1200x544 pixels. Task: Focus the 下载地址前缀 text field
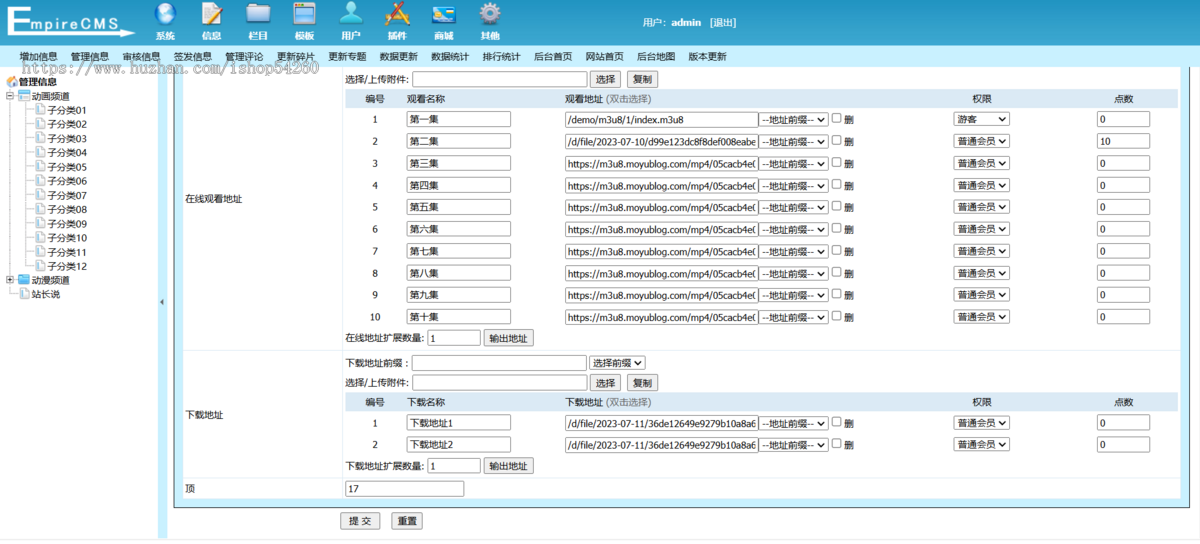pyautogui.click(x=499, y=363)
